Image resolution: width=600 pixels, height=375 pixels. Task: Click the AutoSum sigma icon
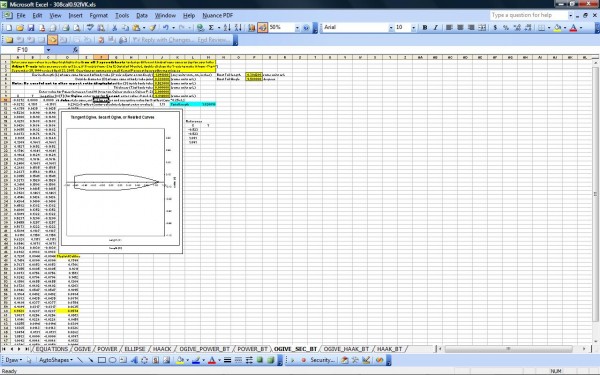(211, 28)
